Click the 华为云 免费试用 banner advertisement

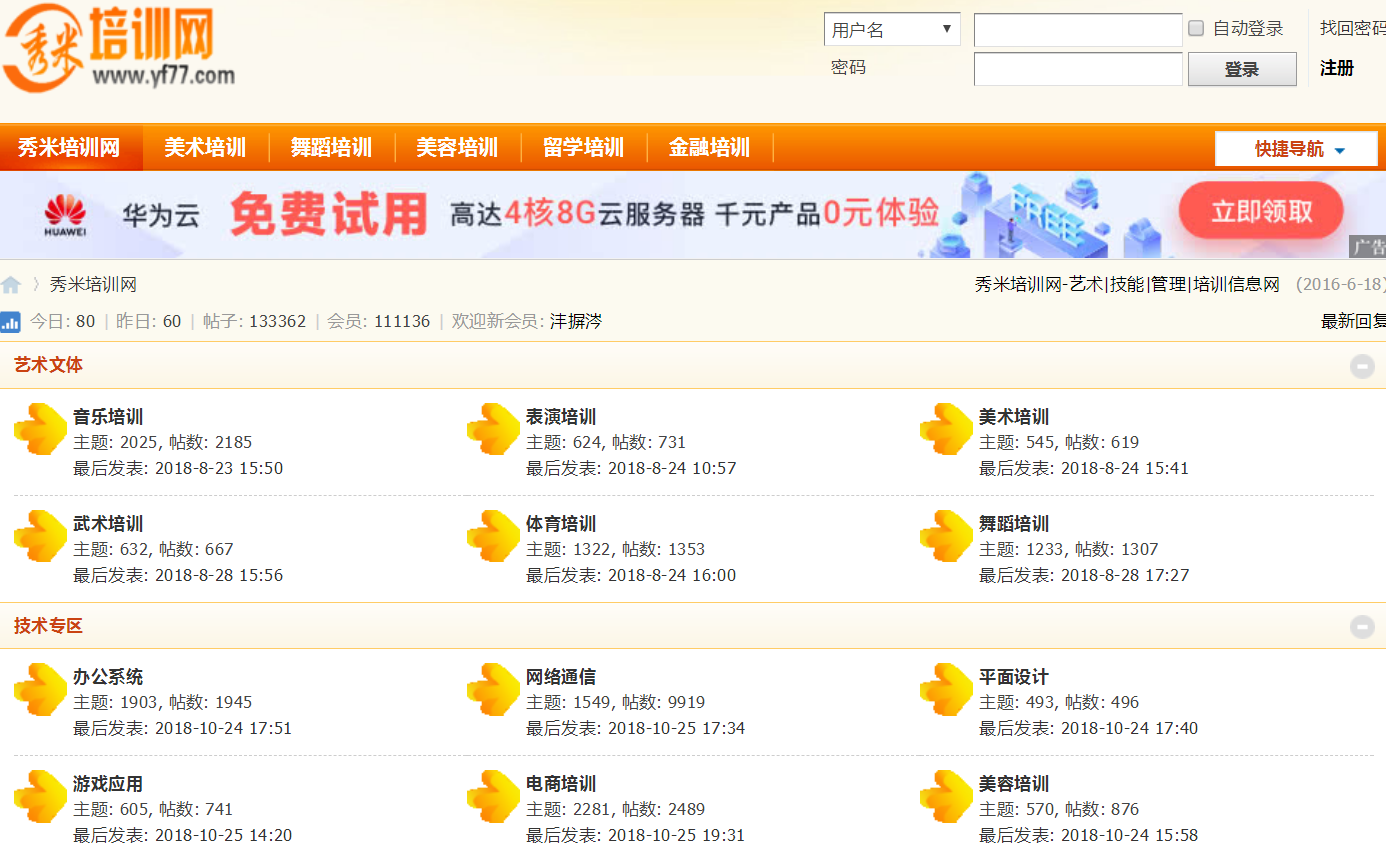(x=693, y=215)
